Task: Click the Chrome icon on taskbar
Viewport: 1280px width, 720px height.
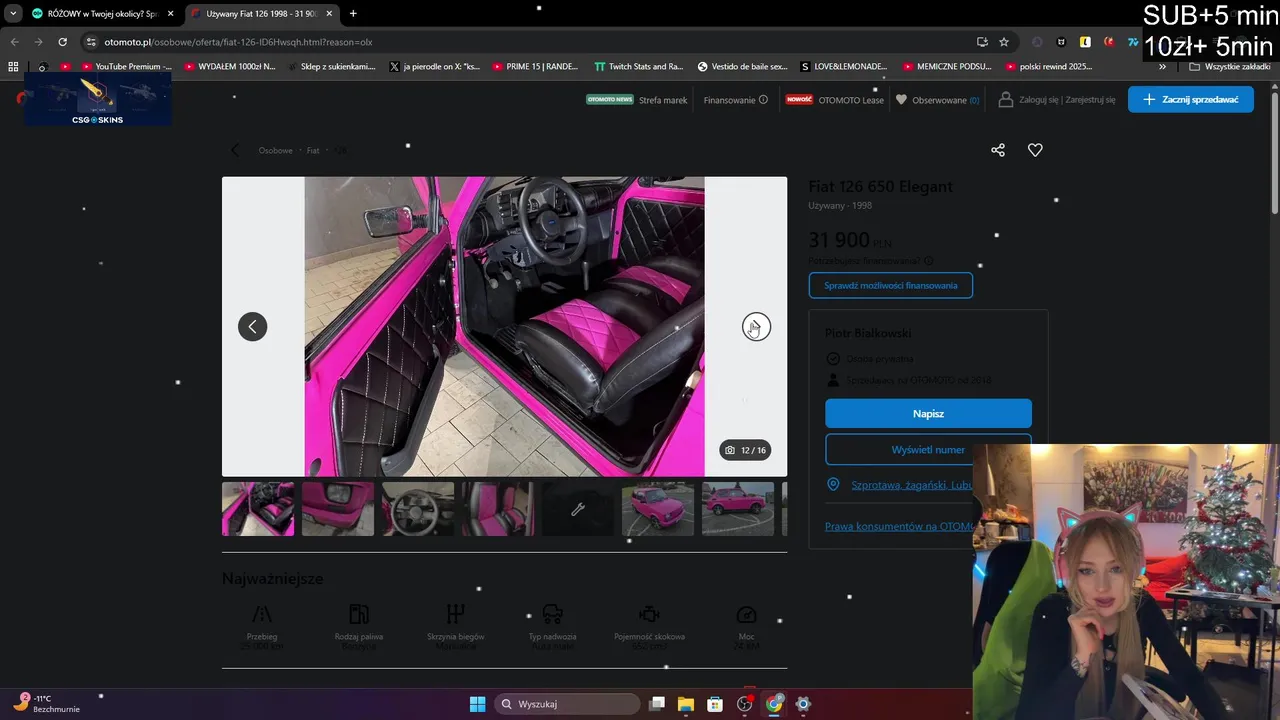Action: tap(774, 704)
